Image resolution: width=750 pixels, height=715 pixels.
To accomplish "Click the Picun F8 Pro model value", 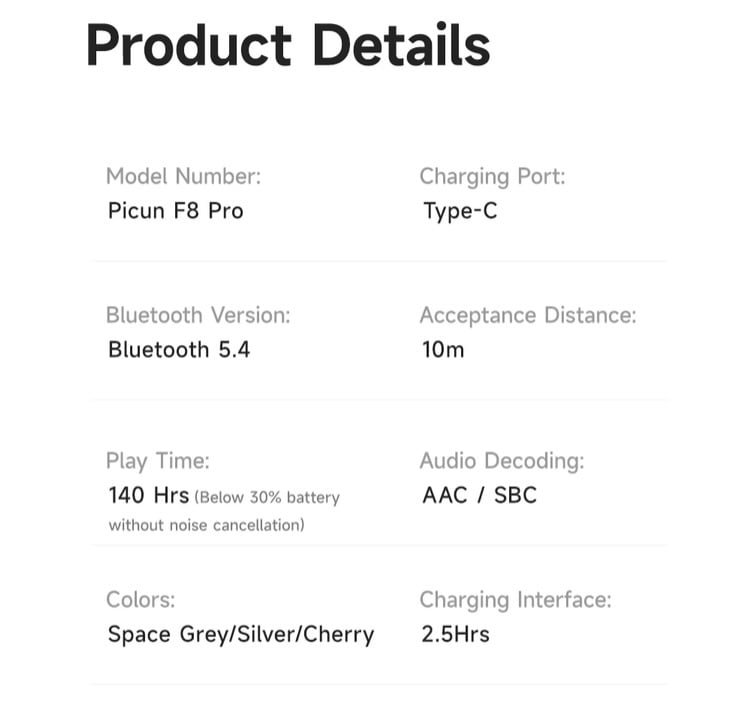I will tap(176, 211).
